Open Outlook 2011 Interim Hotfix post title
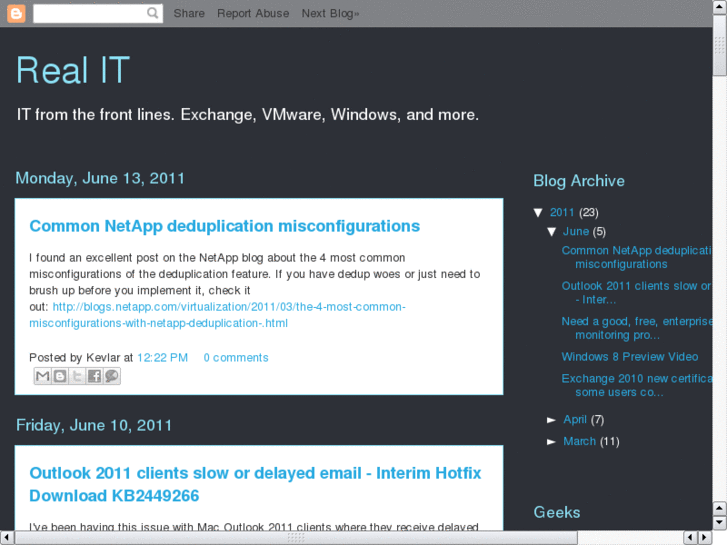 (x=255, y=484)
